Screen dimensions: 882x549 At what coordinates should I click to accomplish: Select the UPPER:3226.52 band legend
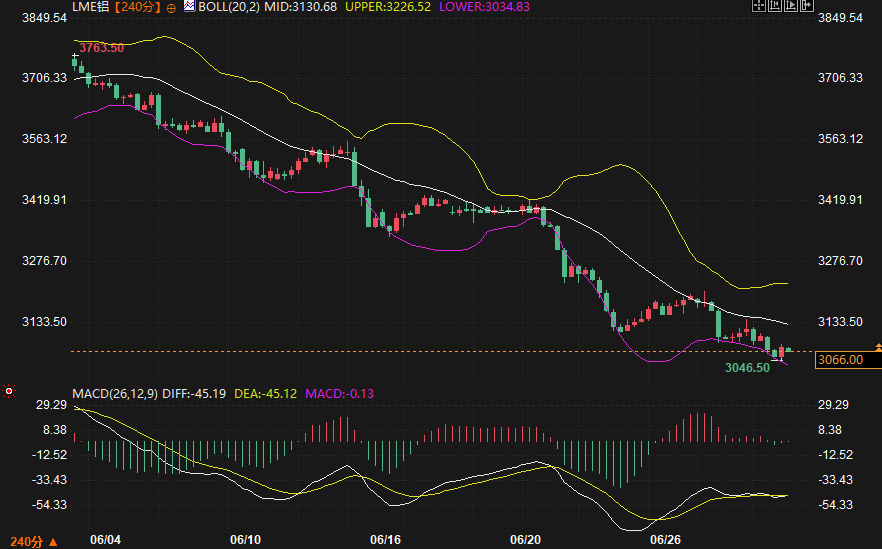coord(388,7)
